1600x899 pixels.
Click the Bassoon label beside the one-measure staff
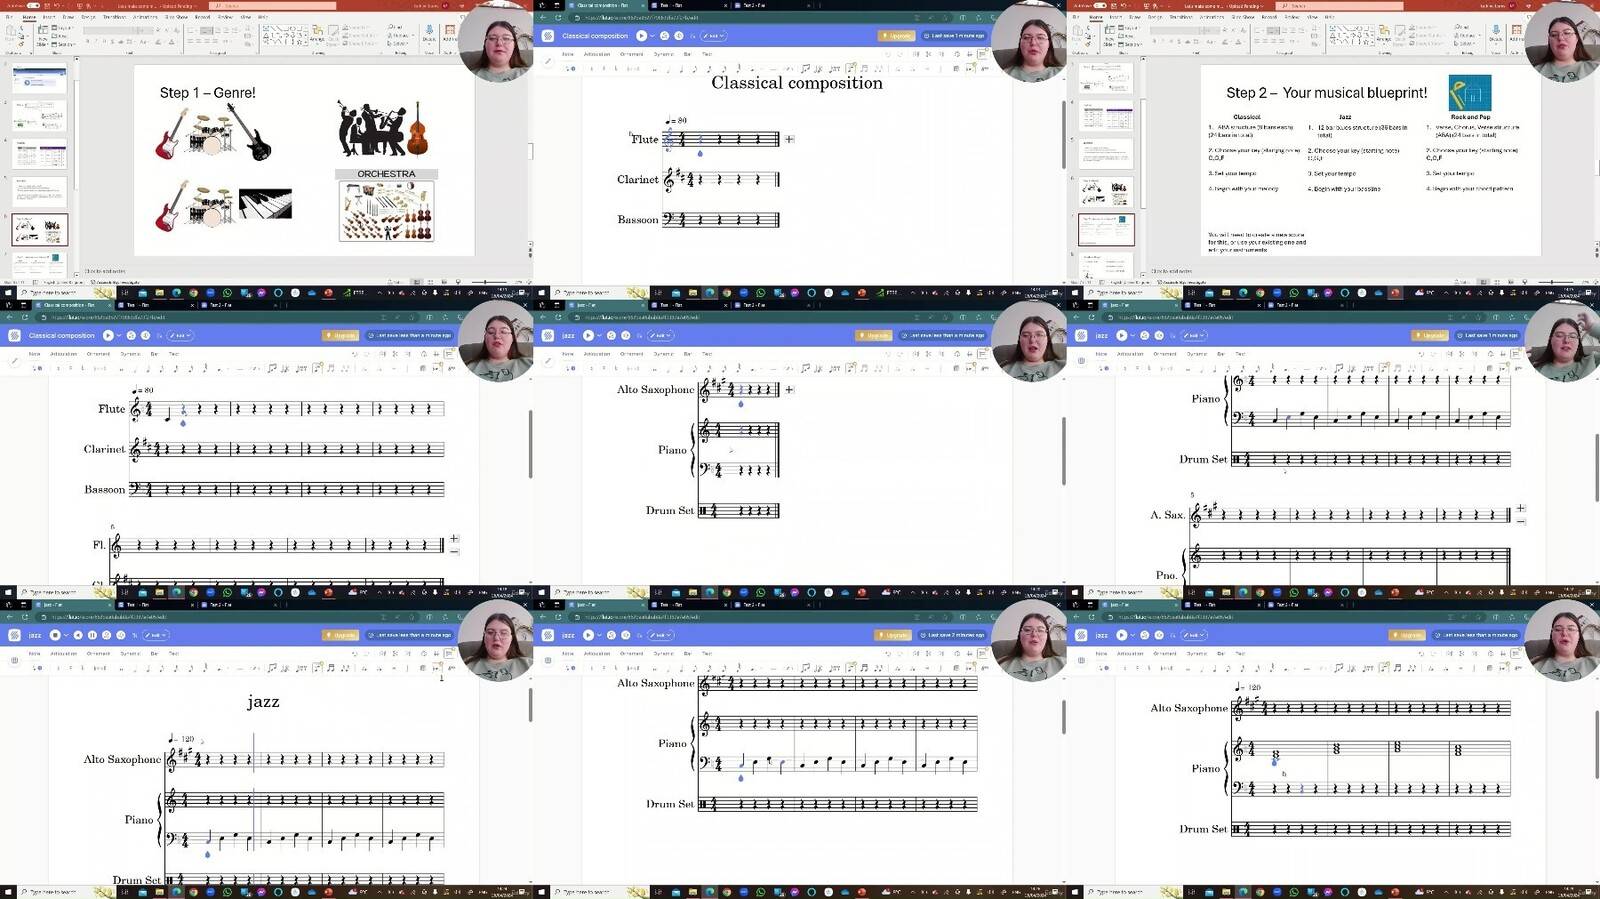[x=638, y=220]
